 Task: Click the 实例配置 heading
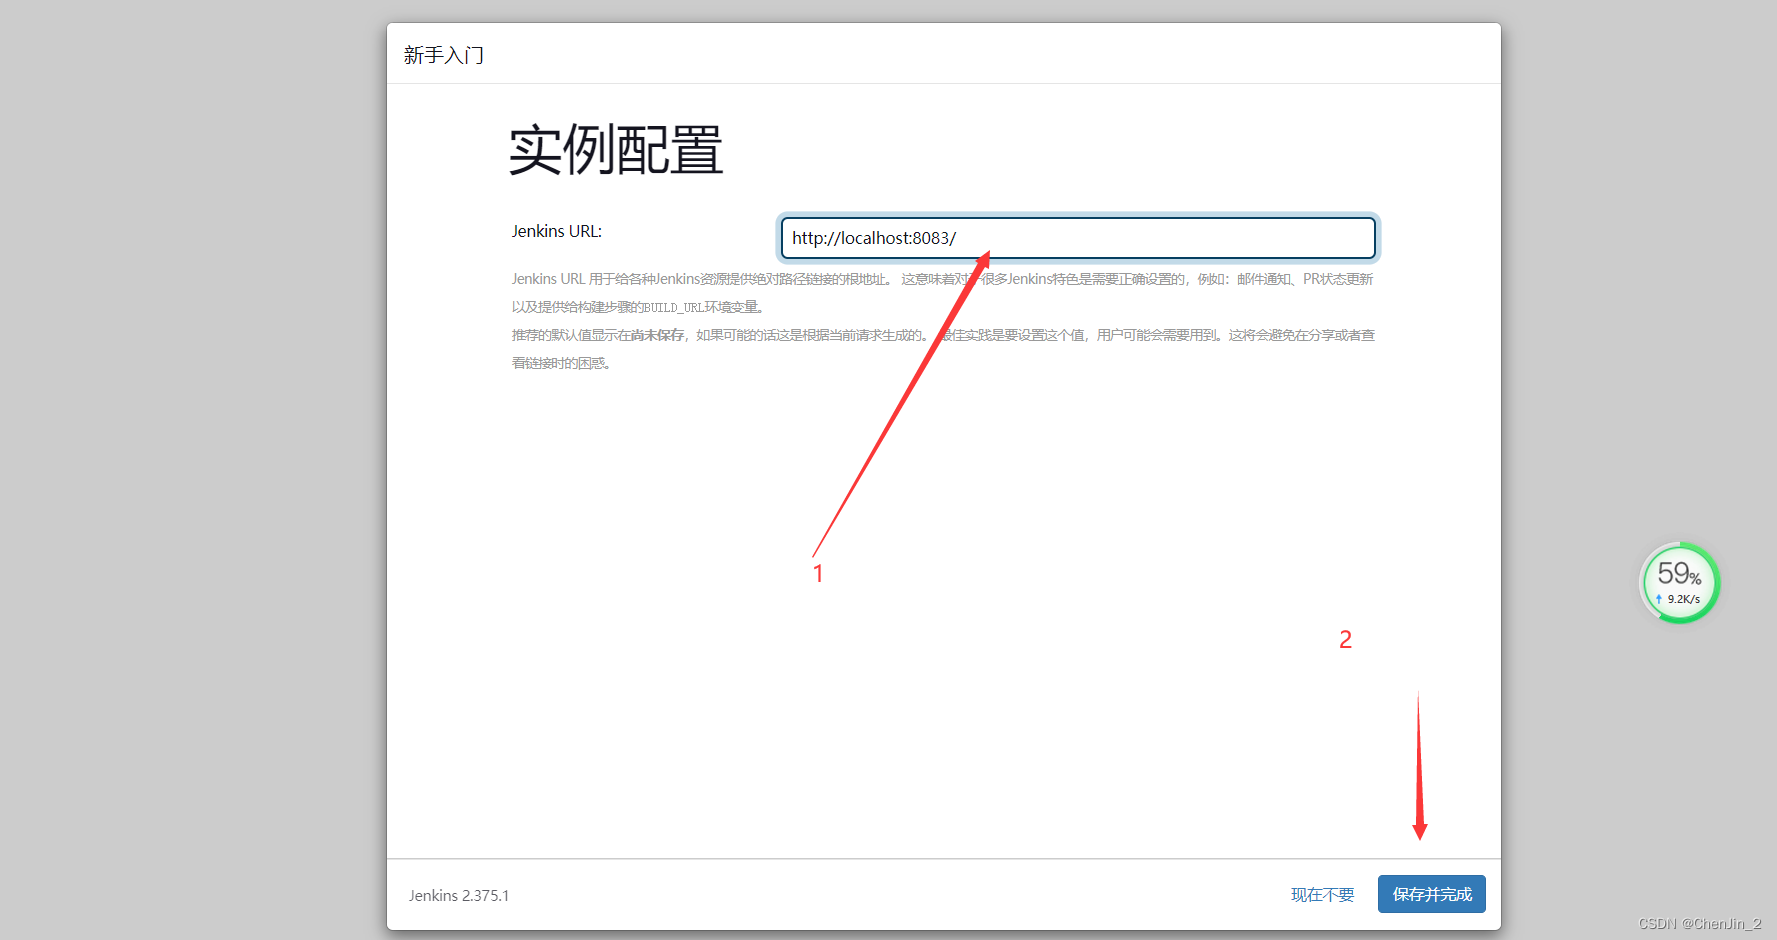pos(616,150)
